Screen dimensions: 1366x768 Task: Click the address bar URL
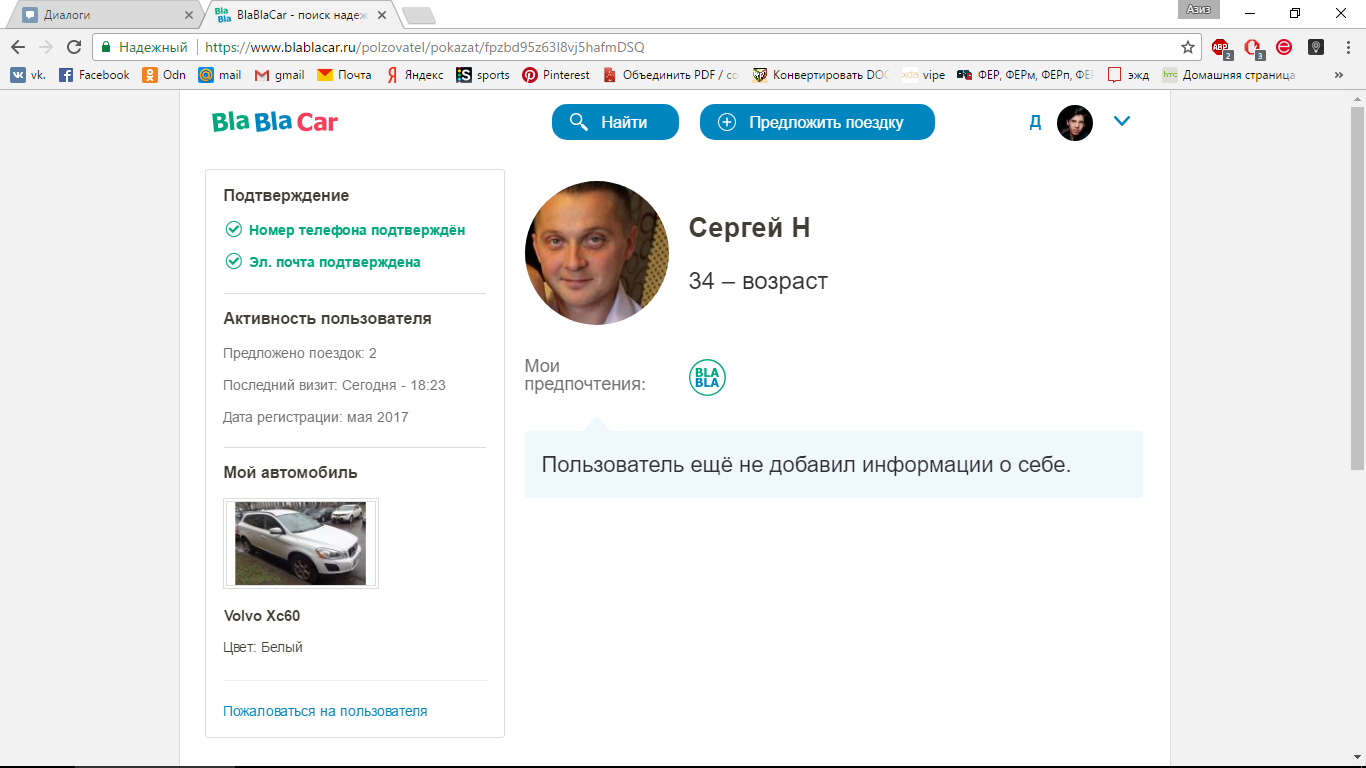pos(425,47)
